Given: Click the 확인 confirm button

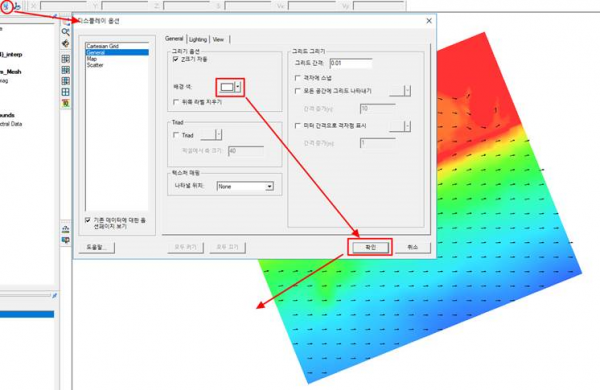Looking at the screenshot, I should point(370,247).
